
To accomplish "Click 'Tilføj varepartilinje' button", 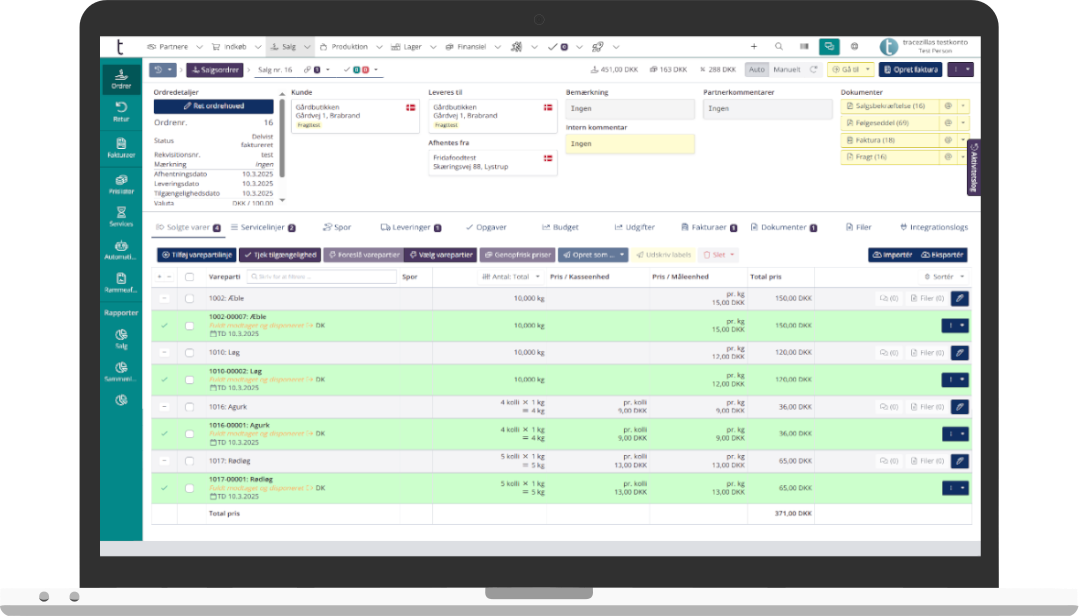I will (x=195, y=255).
